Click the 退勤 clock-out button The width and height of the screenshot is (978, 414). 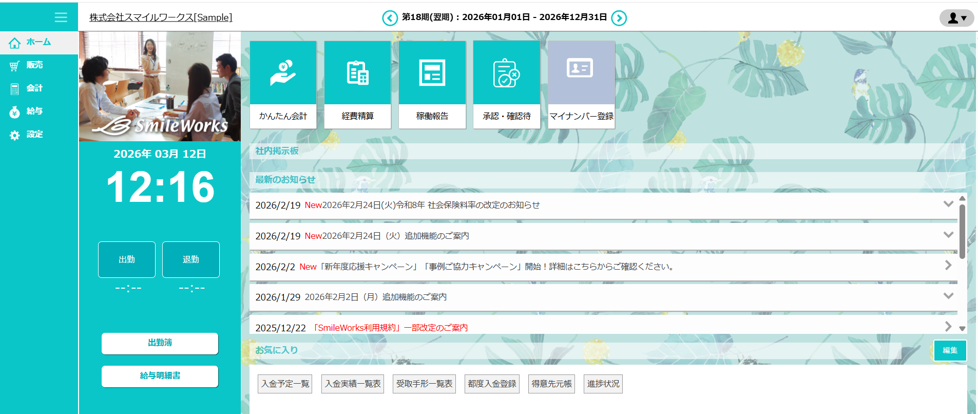pos(191,260)
